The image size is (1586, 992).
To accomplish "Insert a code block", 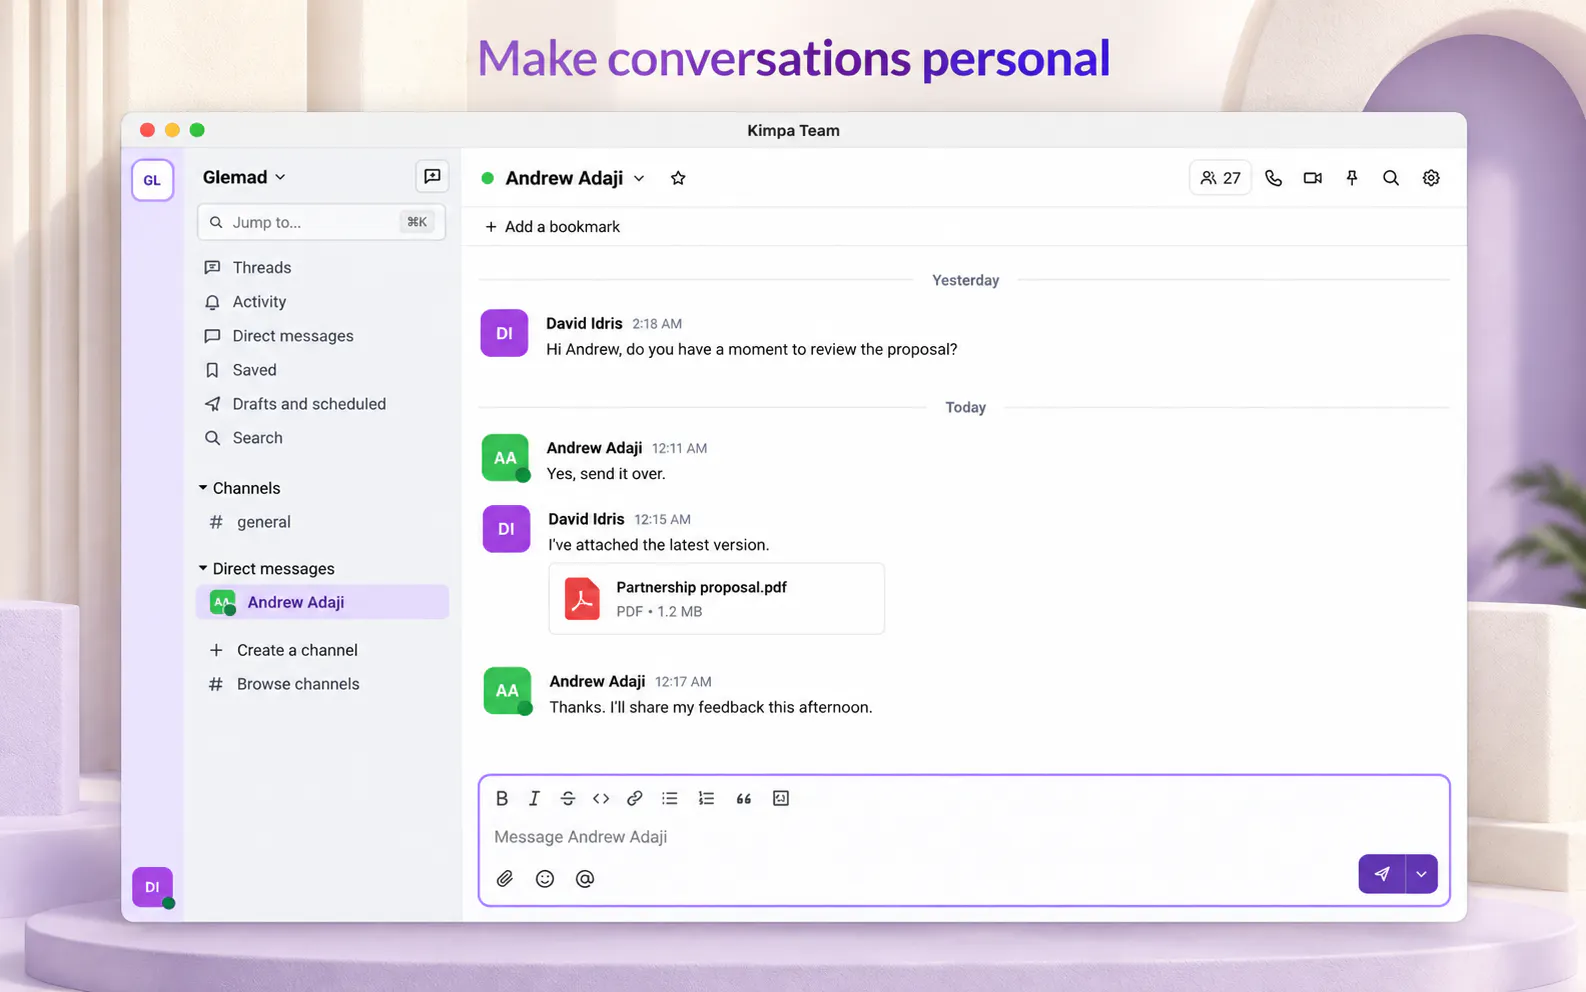I will click(x=781, y=798).
